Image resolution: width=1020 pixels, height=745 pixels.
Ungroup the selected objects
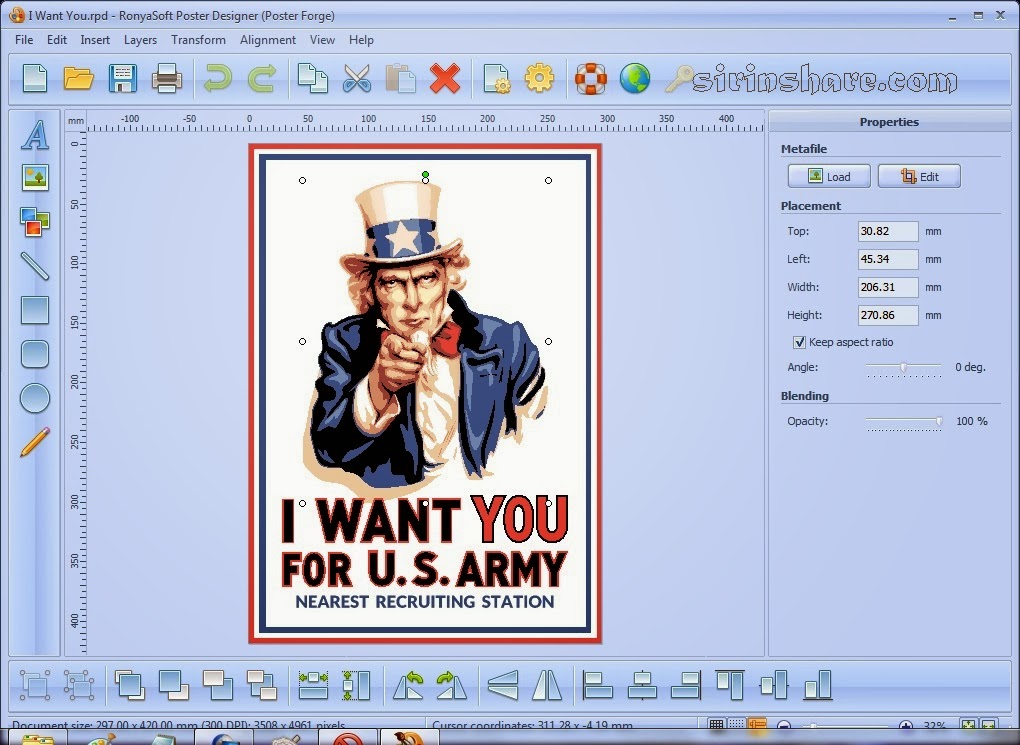pos(79,685)
